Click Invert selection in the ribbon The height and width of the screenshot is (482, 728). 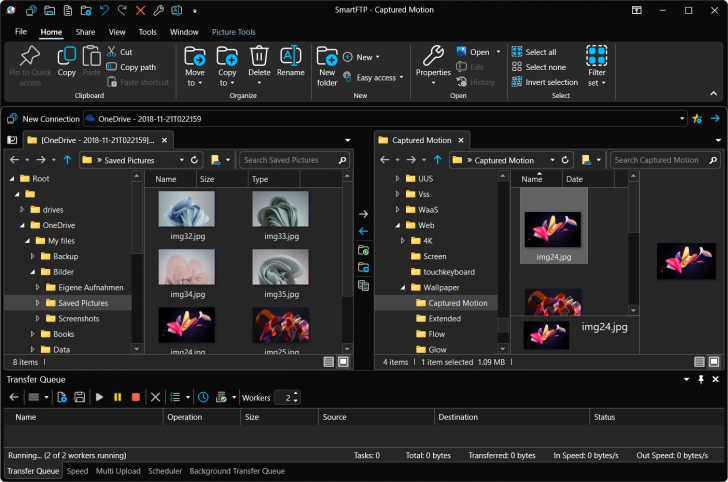coord(551,82)
